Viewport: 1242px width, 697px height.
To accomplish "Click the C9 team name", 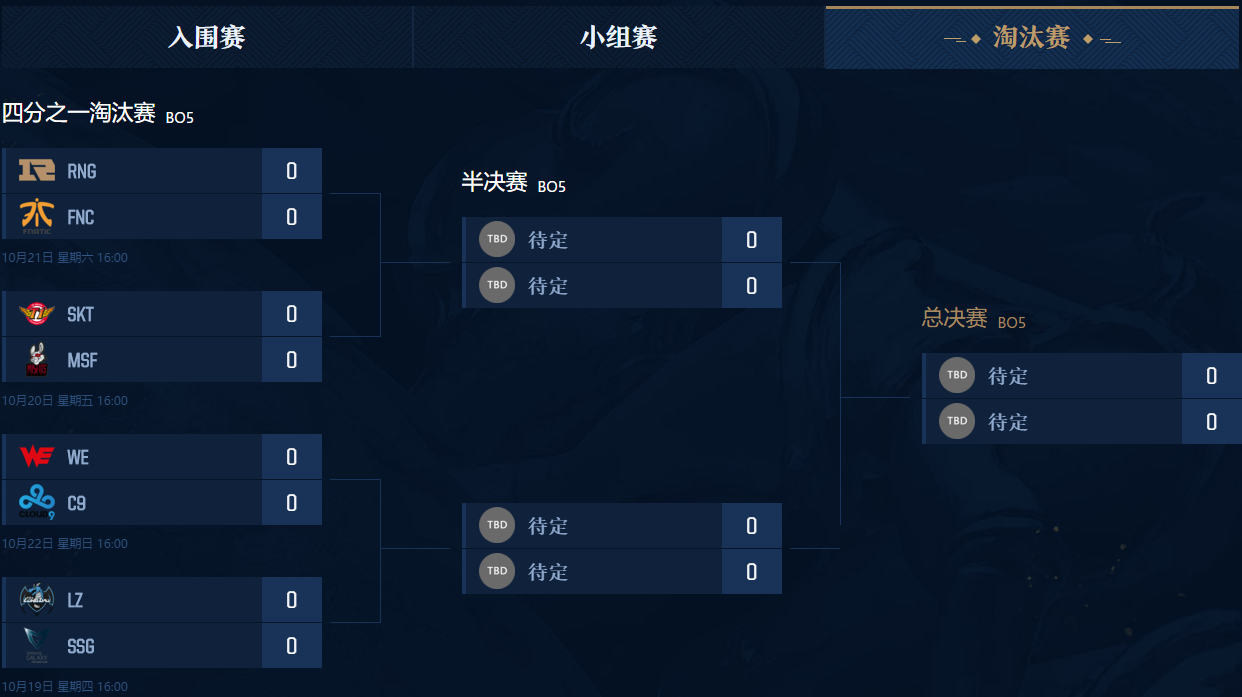I will coord(77,503).
